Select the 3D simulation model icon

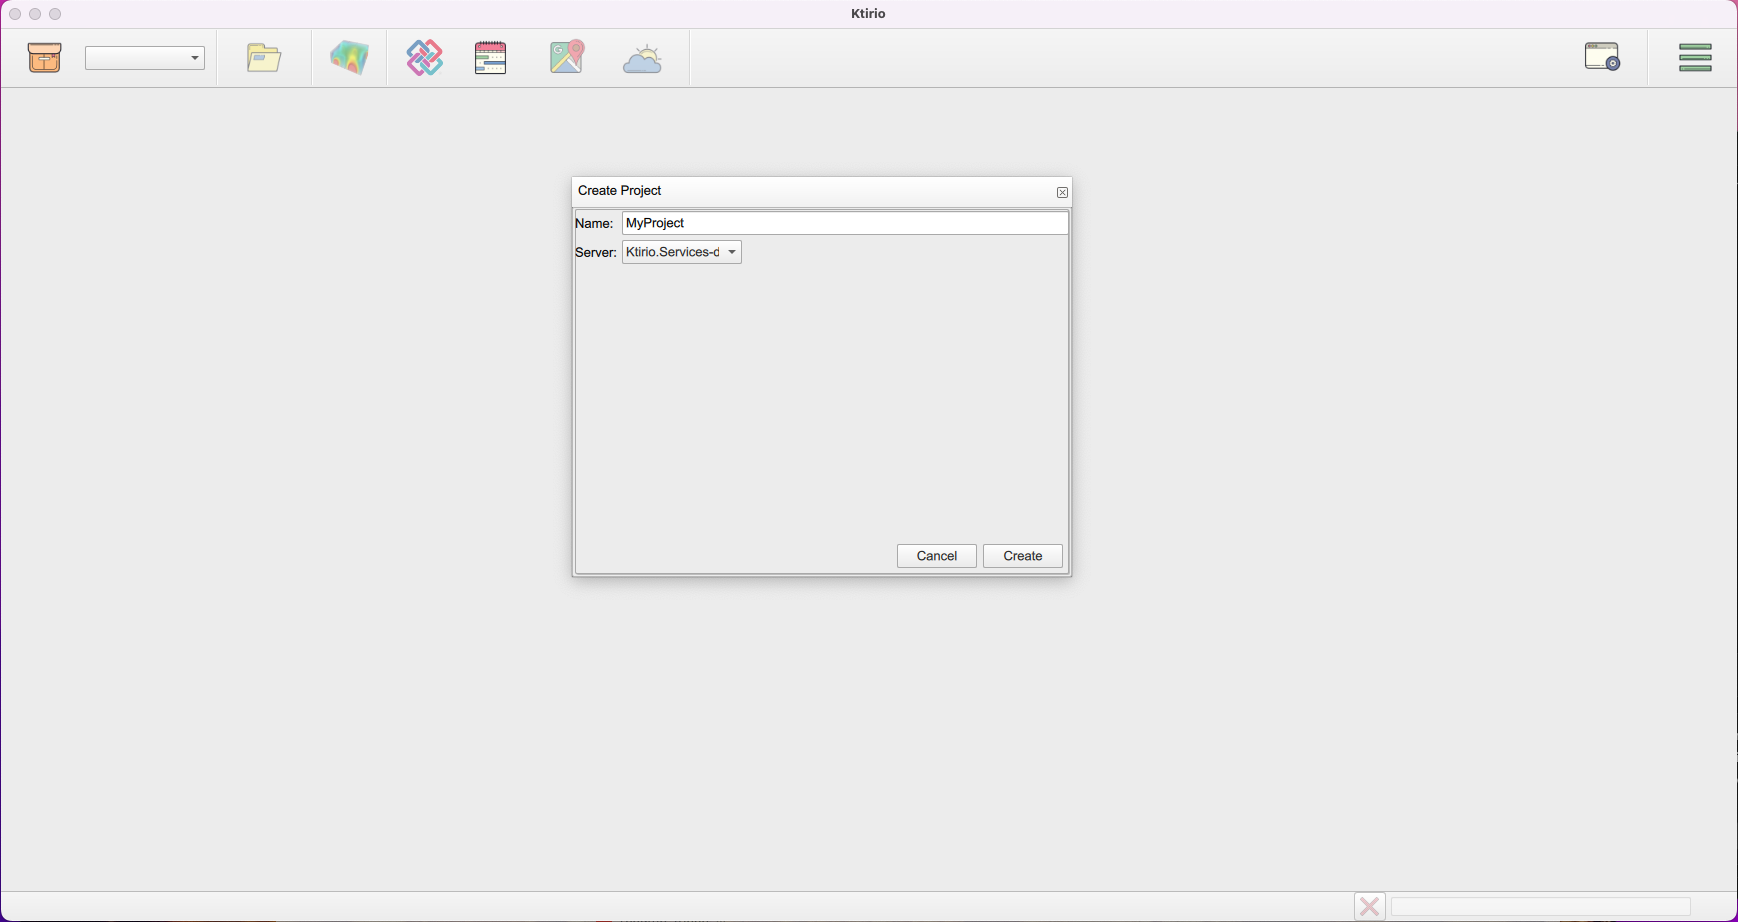pyautogui.click(x=348, y=58)
